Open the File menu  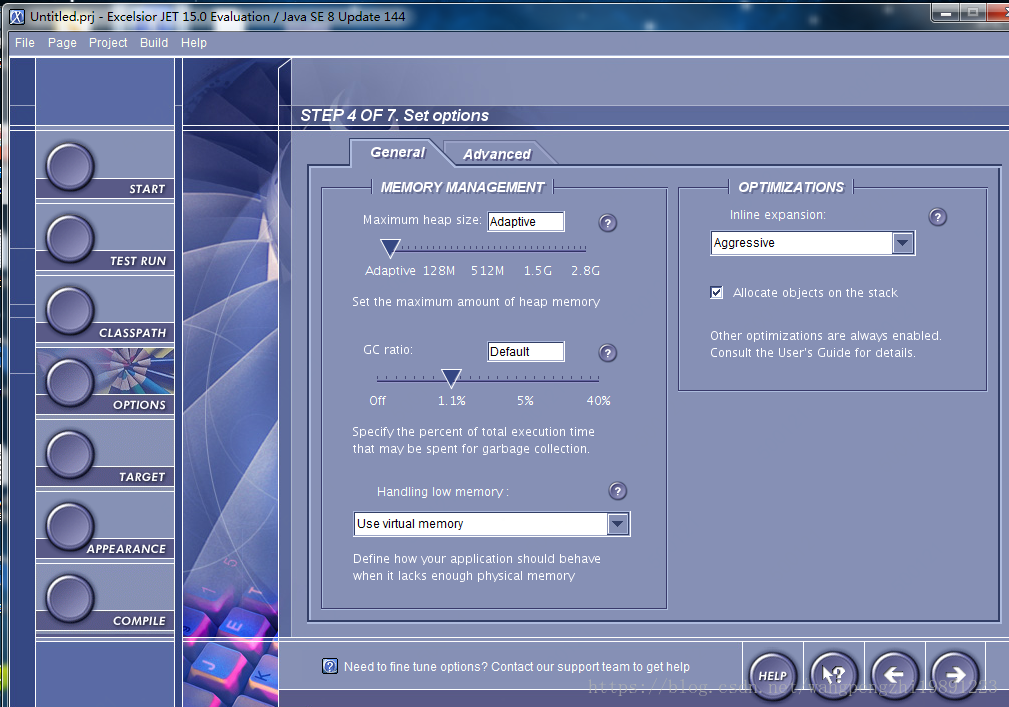[24, 42]
